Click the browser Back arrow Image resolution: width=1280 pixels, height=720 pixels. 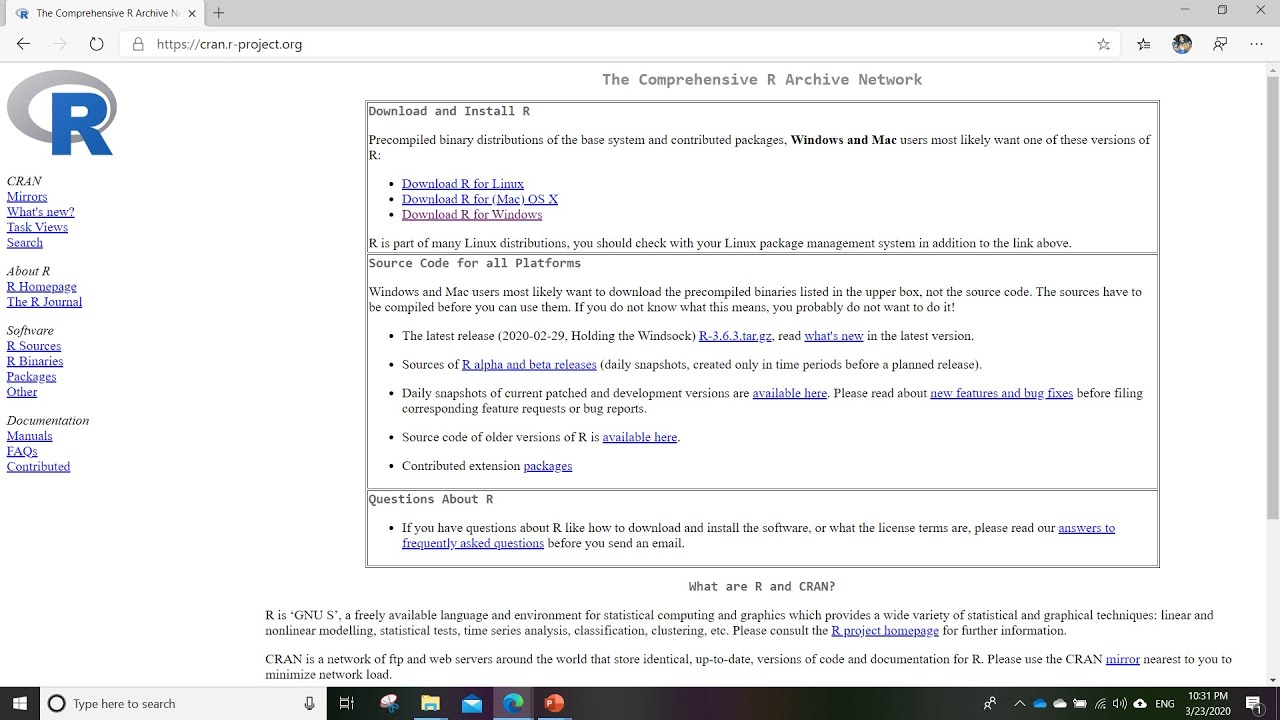click(23, 44)
